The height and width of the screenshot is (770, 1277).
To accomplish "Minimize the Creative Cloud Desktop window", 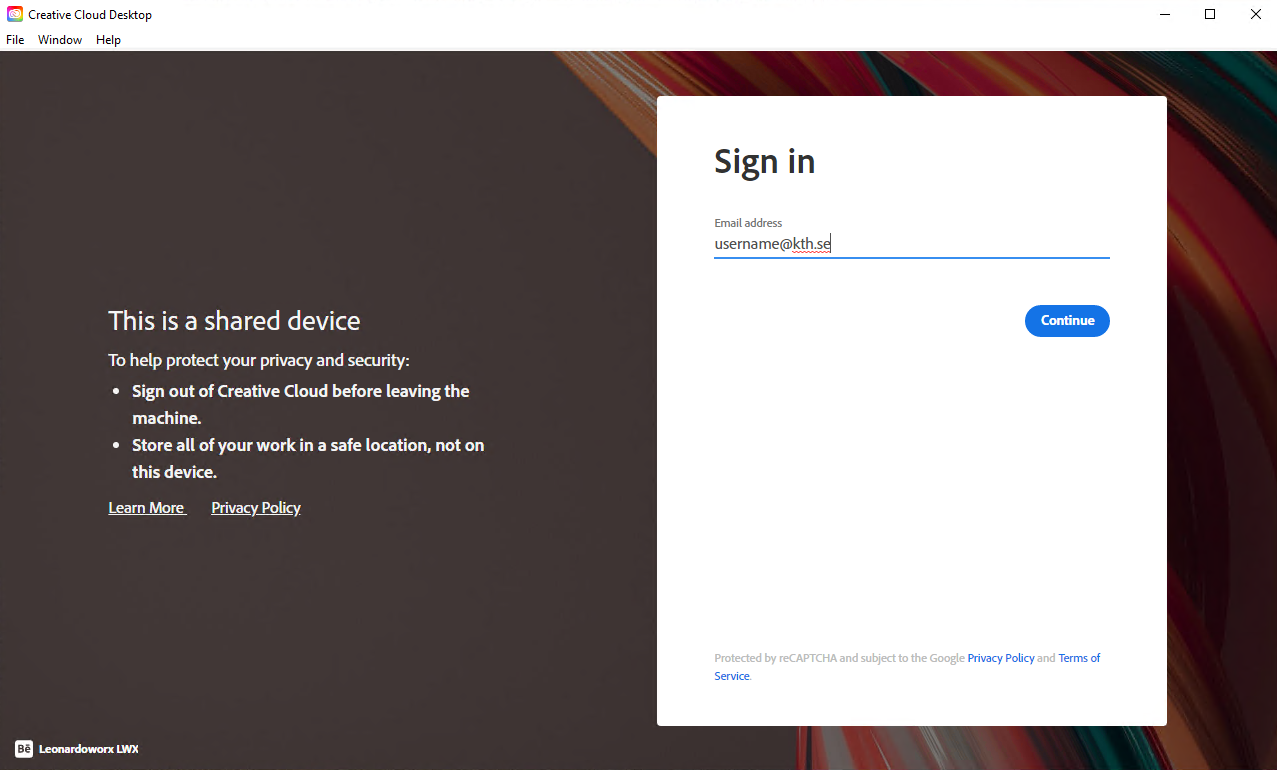I will (1164, 15).
